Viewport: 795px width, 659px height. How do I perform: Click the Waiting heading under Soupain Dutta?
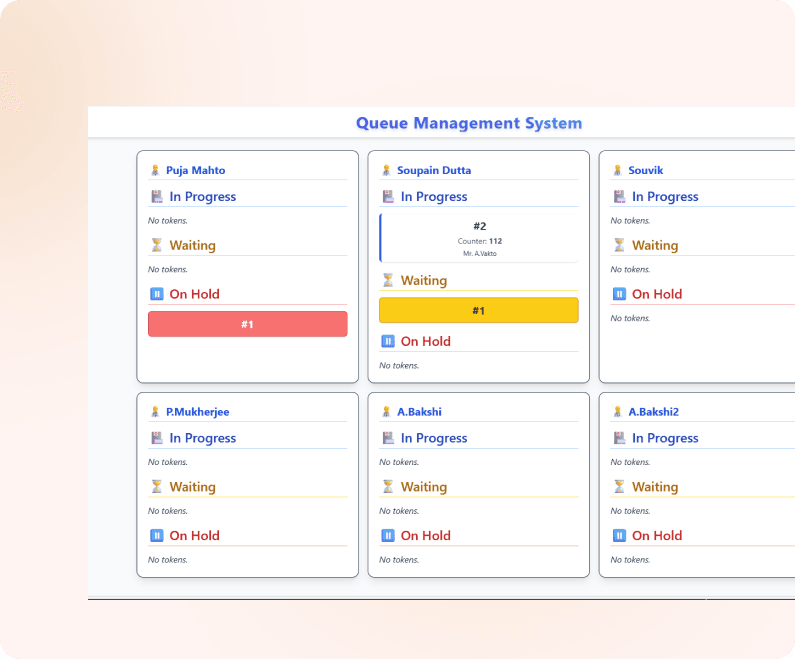tap(424, 280)
